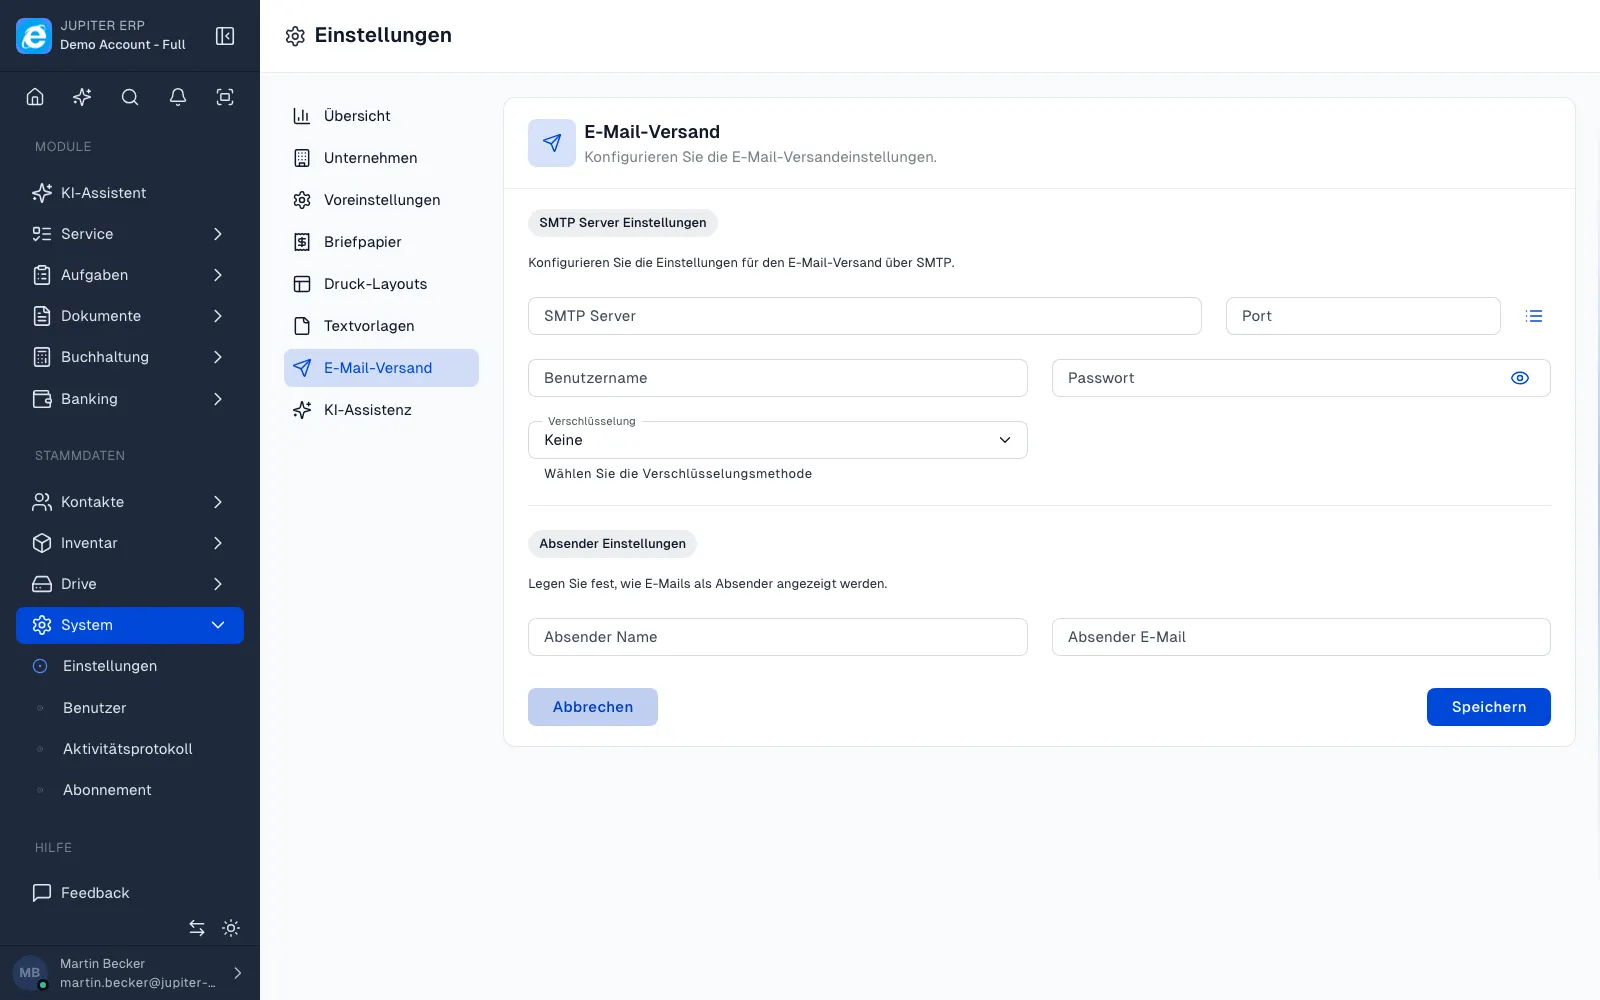
Task: Click the scan icon in sidebar toolbar
Action: click(225, 97)
